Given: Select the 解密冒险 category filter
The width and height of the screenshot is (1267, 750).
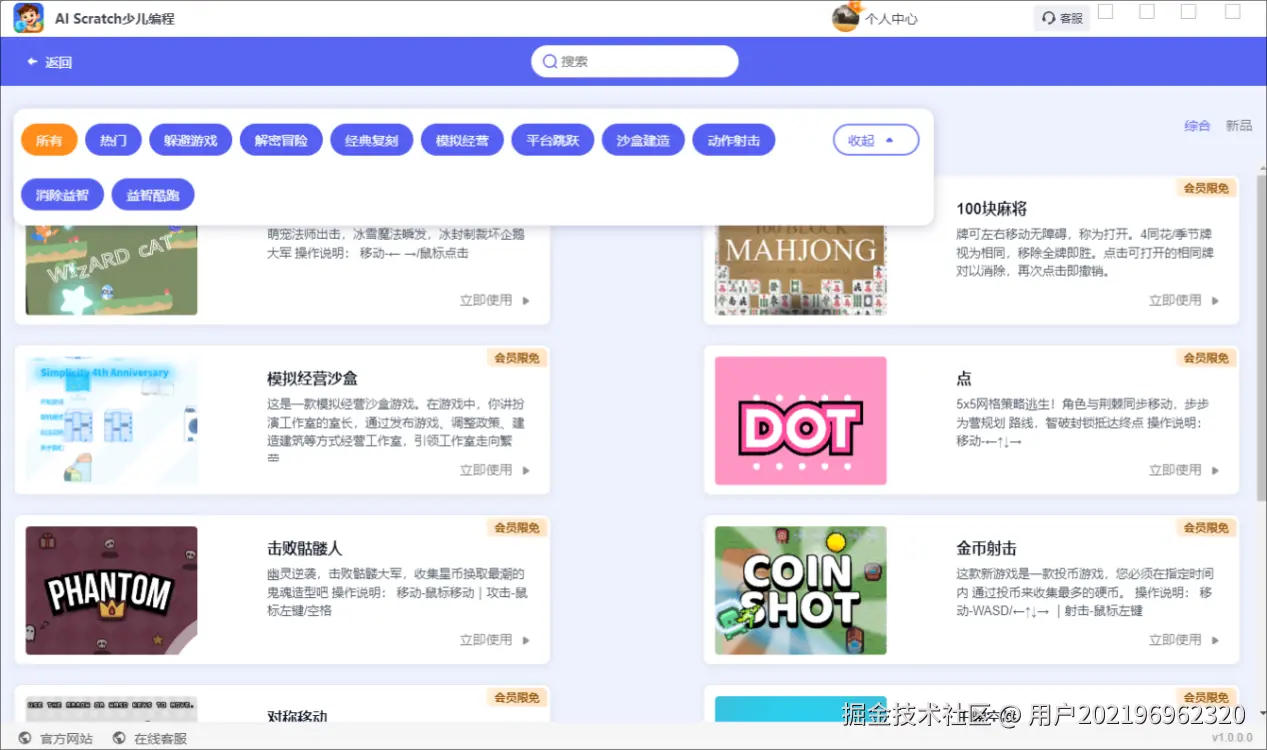Looking at the screenshot, I should (x=281, y=140).
